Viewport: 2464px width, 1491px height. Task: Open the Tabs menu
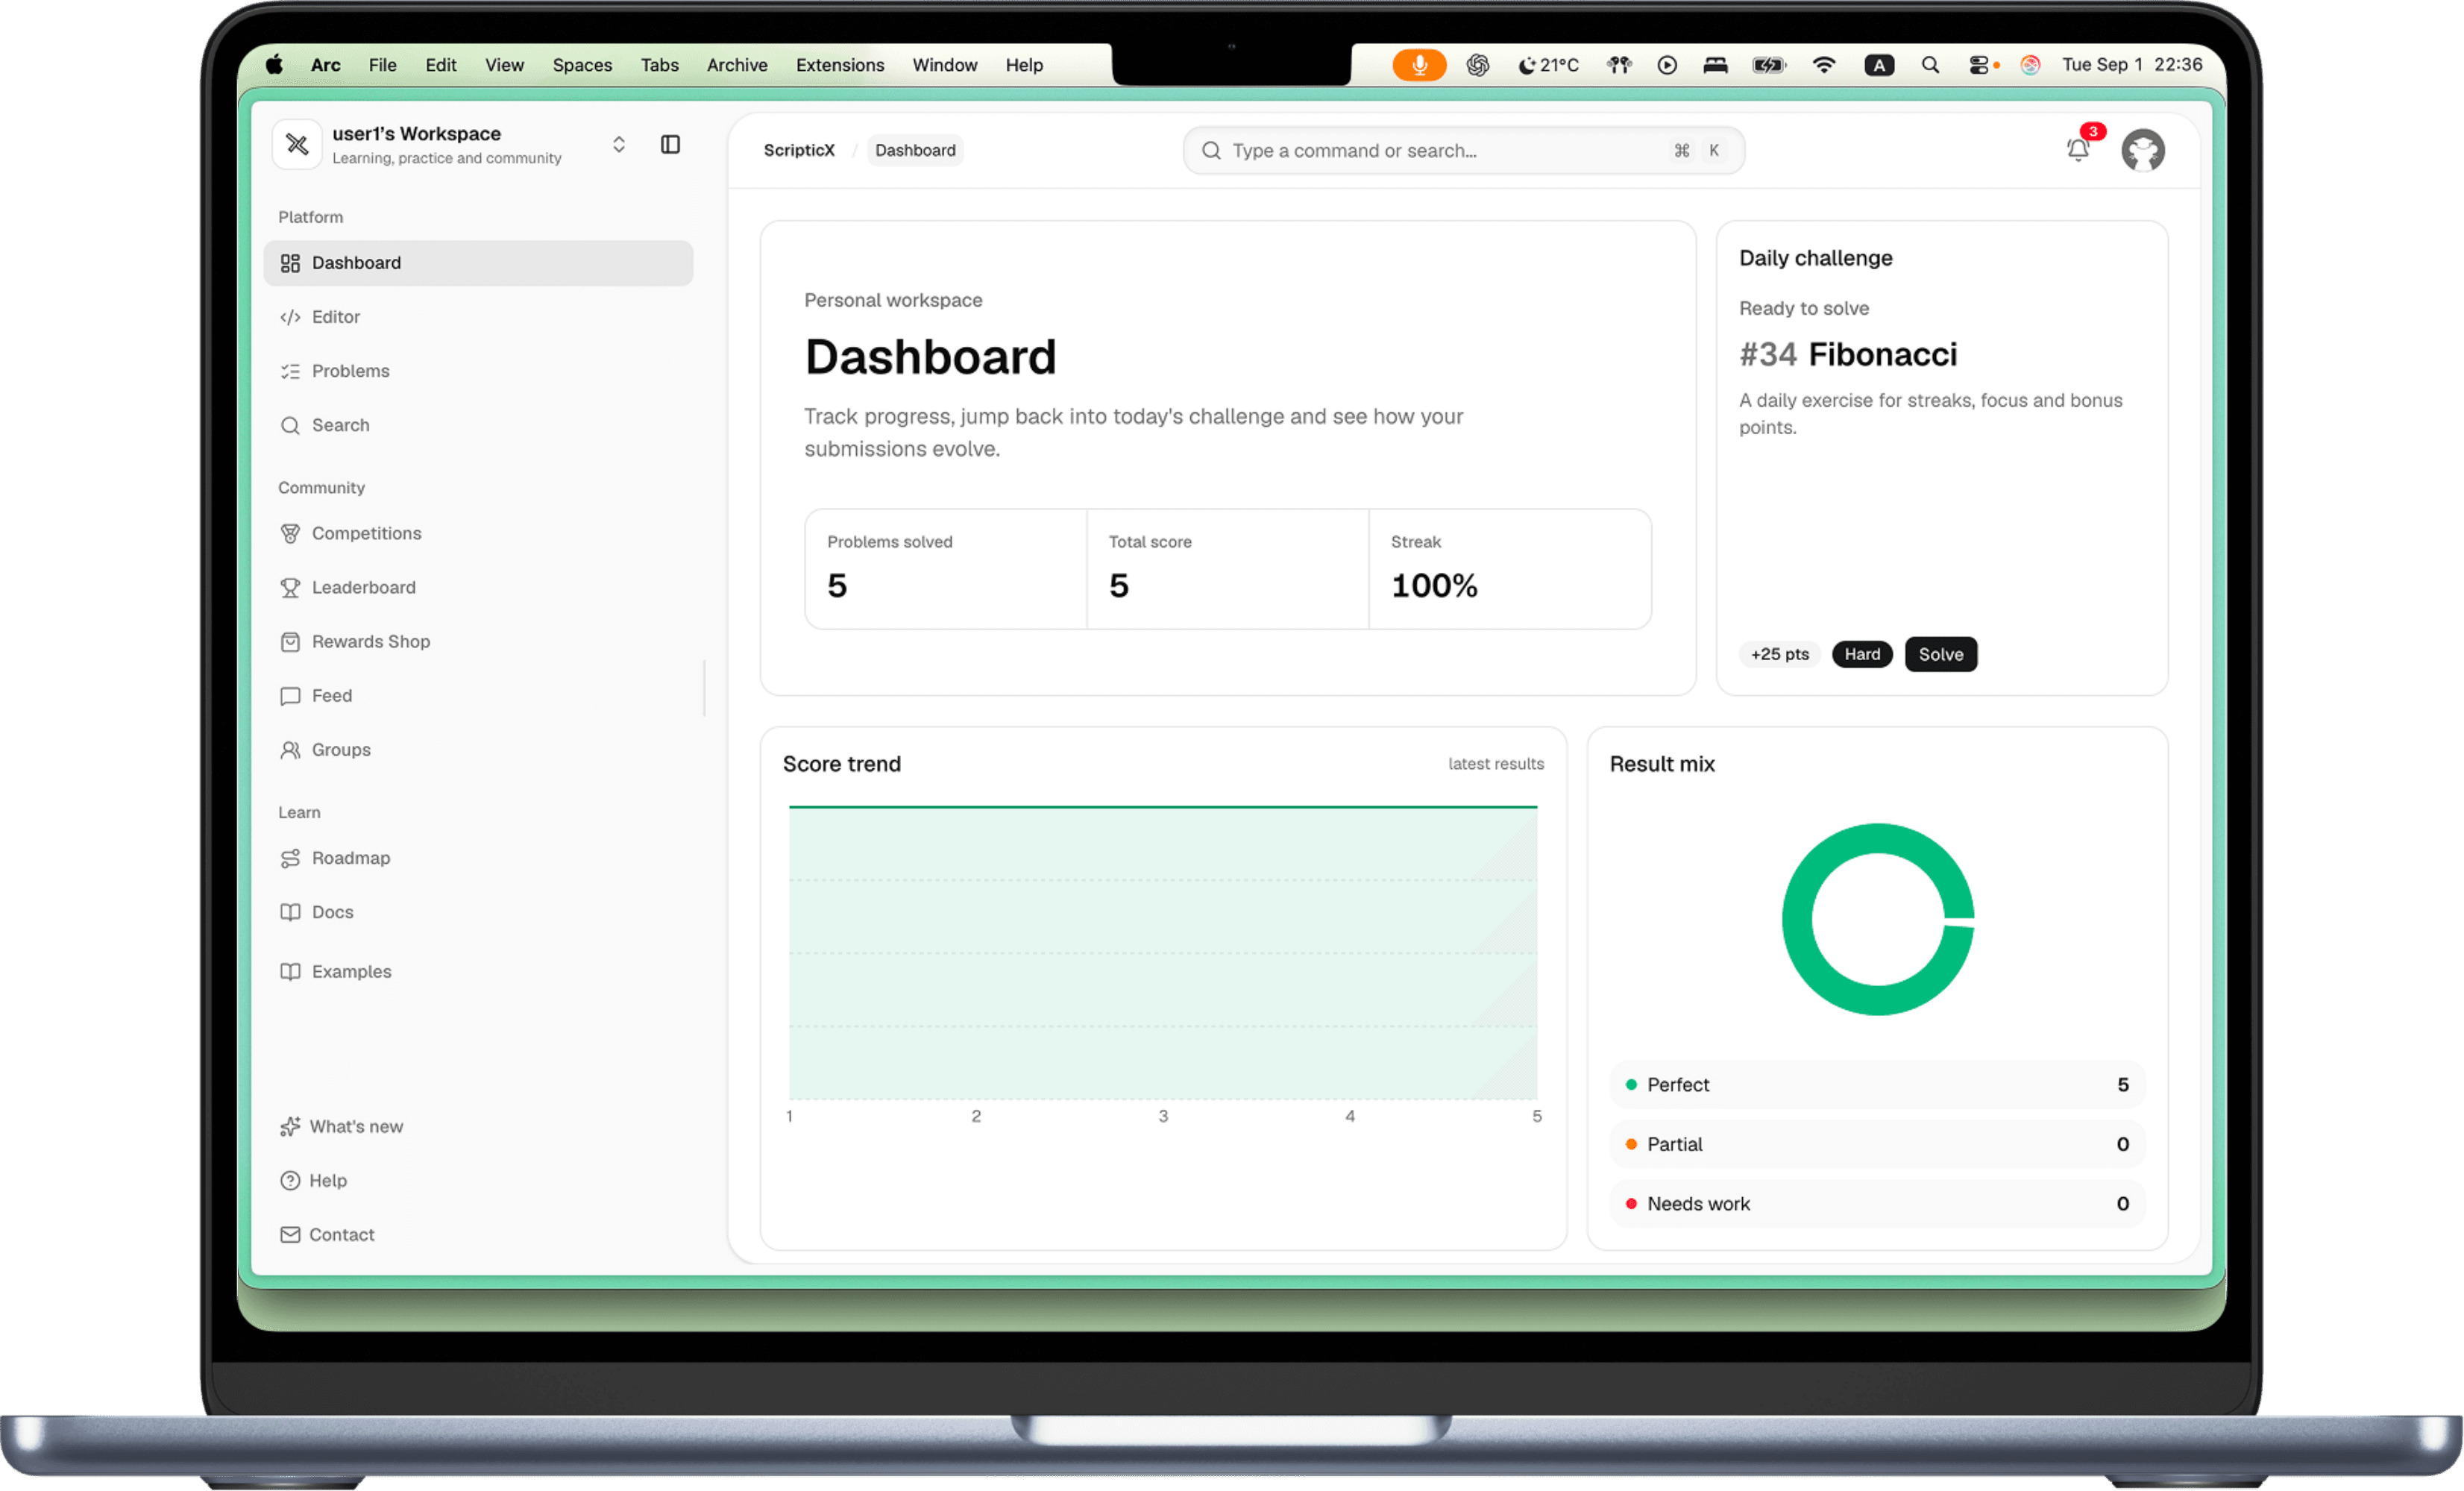pyautogui.click(x=660, y=65)
